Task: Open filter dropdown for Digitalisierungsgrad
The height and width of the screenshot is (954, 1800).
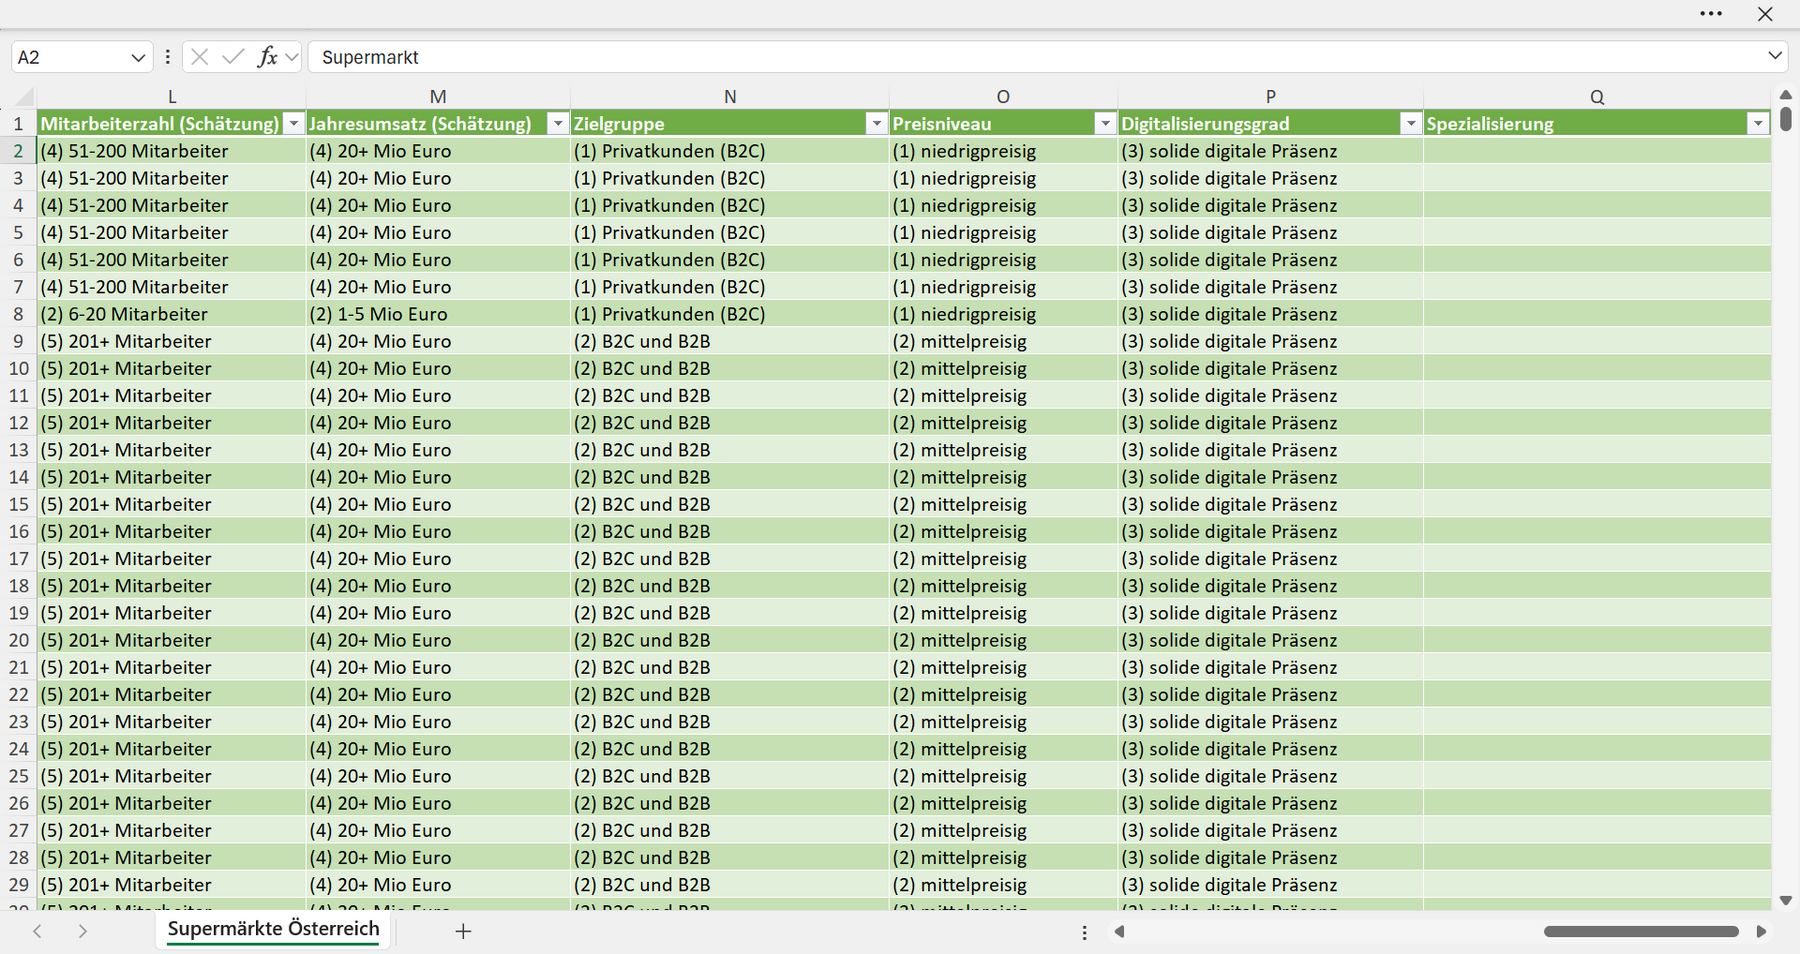Action: [1410, 123]
